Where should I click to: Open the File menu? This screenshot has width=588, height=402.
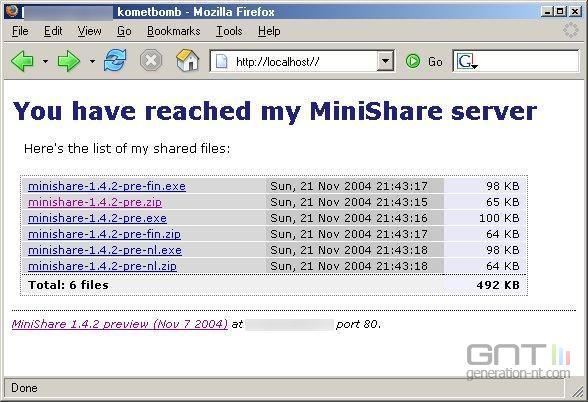[20, 31]
